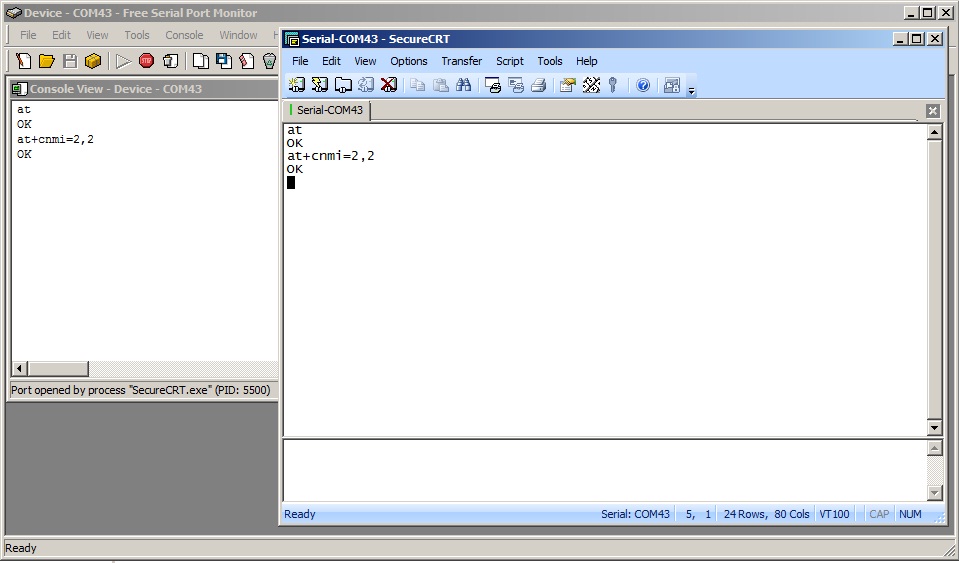
Task: Click the yellow Open folder icon
Action: pos(47,61)
